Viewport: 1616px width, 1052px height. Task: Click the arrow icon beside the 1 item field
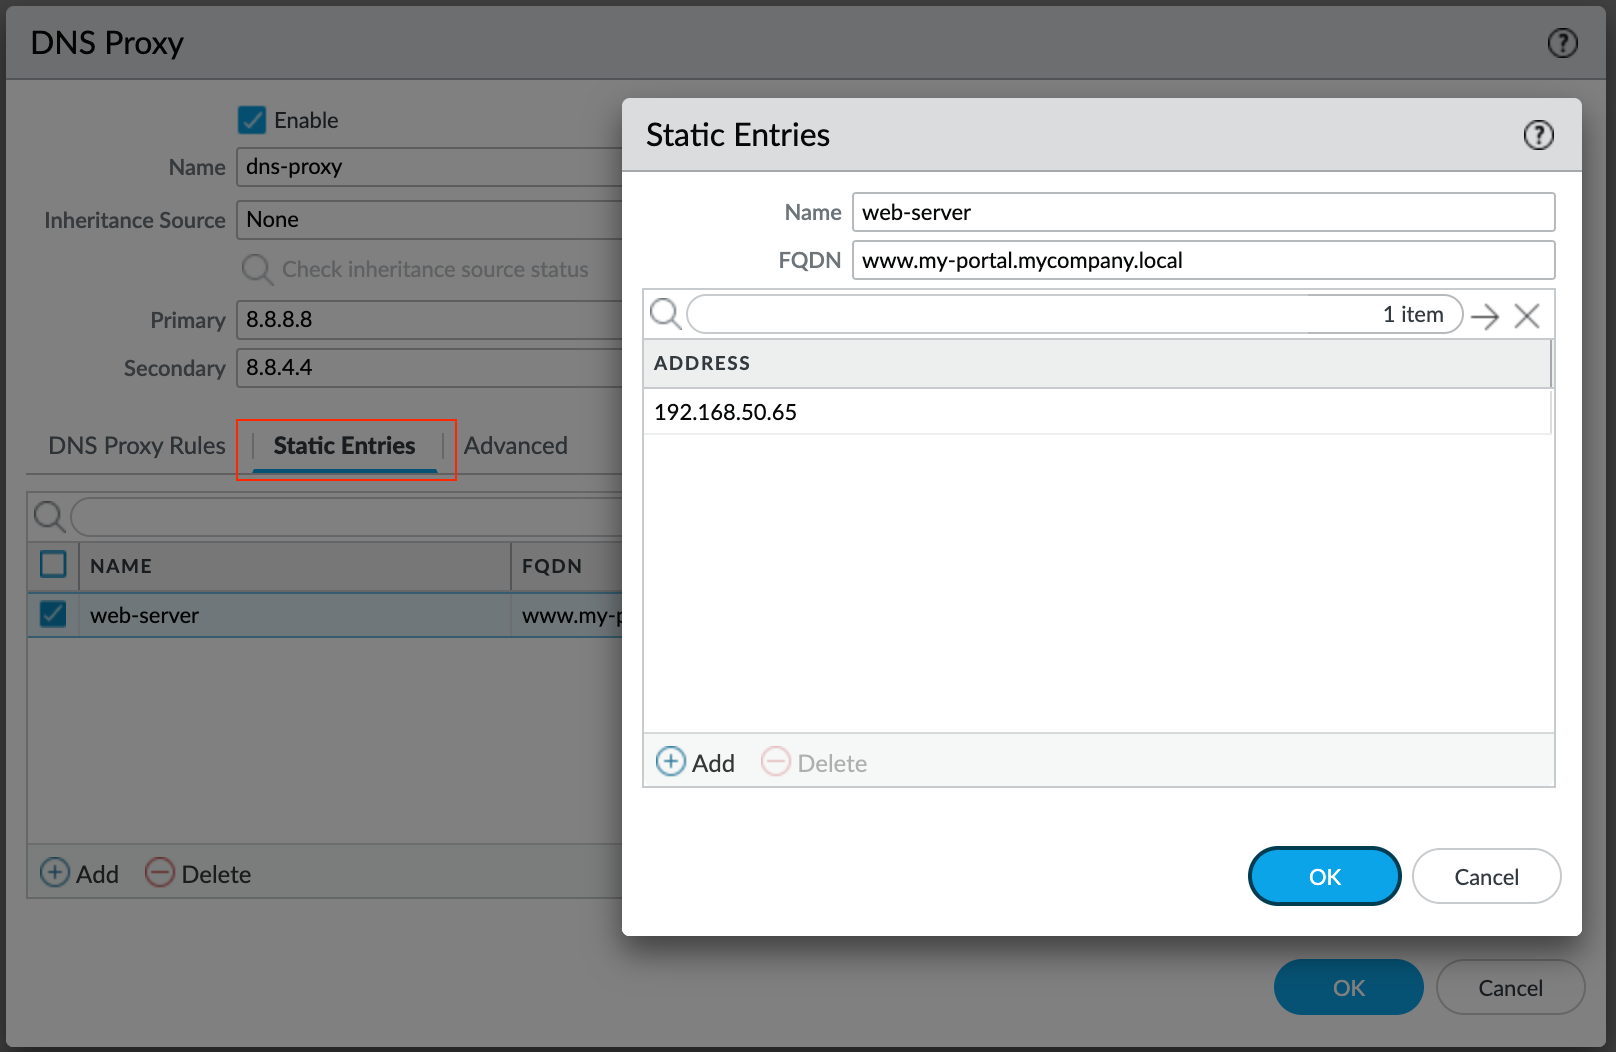click(1485, 316)
